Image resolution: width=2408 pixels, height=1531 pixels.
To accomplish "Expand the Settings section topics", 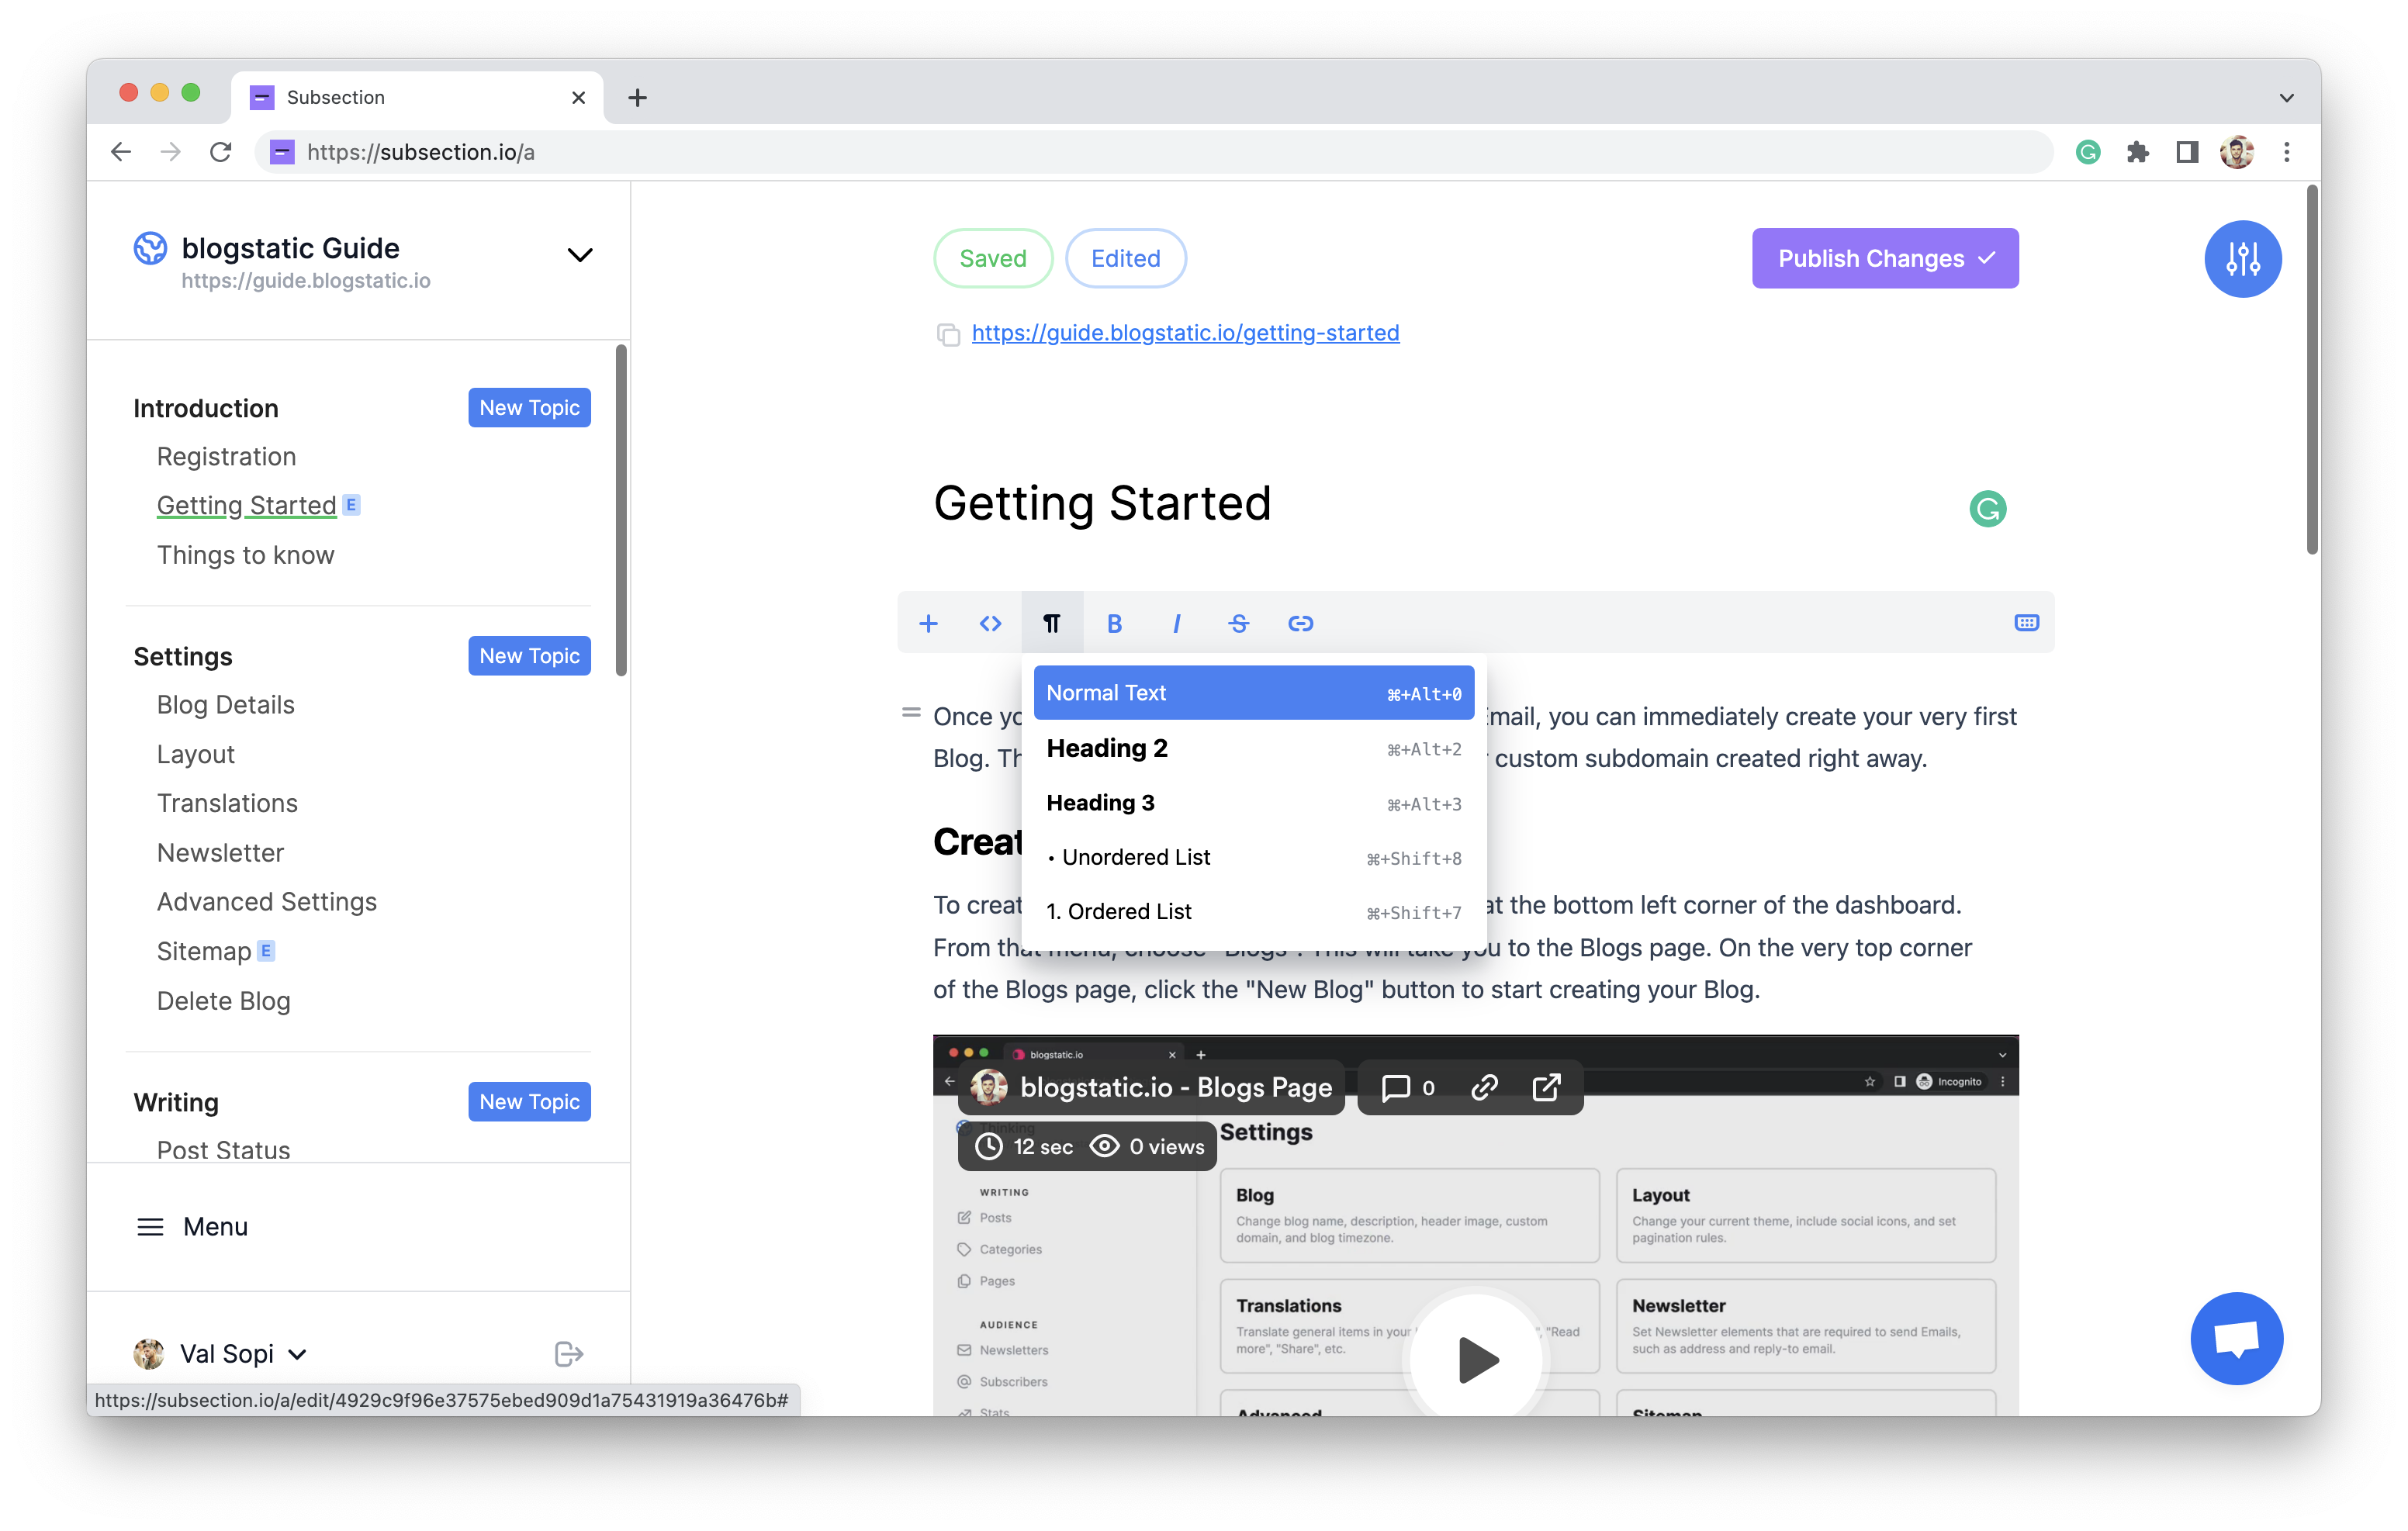I will (182, 656).
